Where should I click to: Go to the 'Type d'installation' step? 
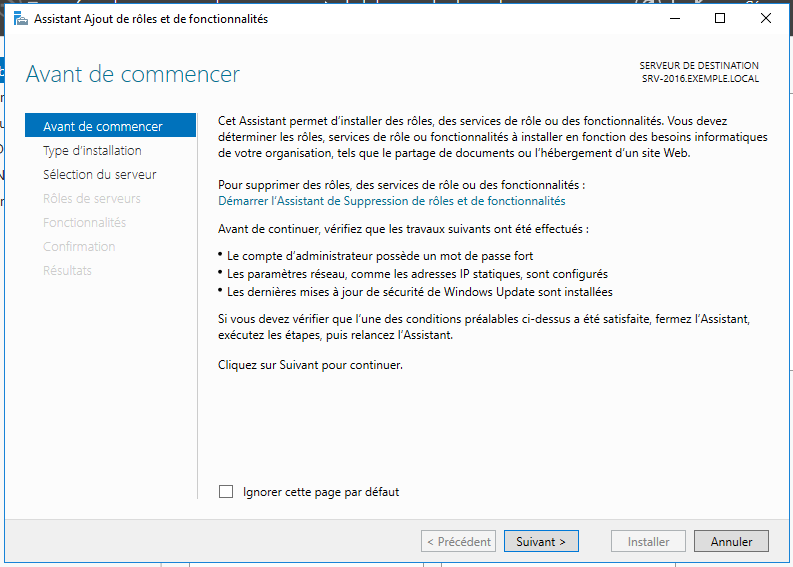[x=92, y=150]
